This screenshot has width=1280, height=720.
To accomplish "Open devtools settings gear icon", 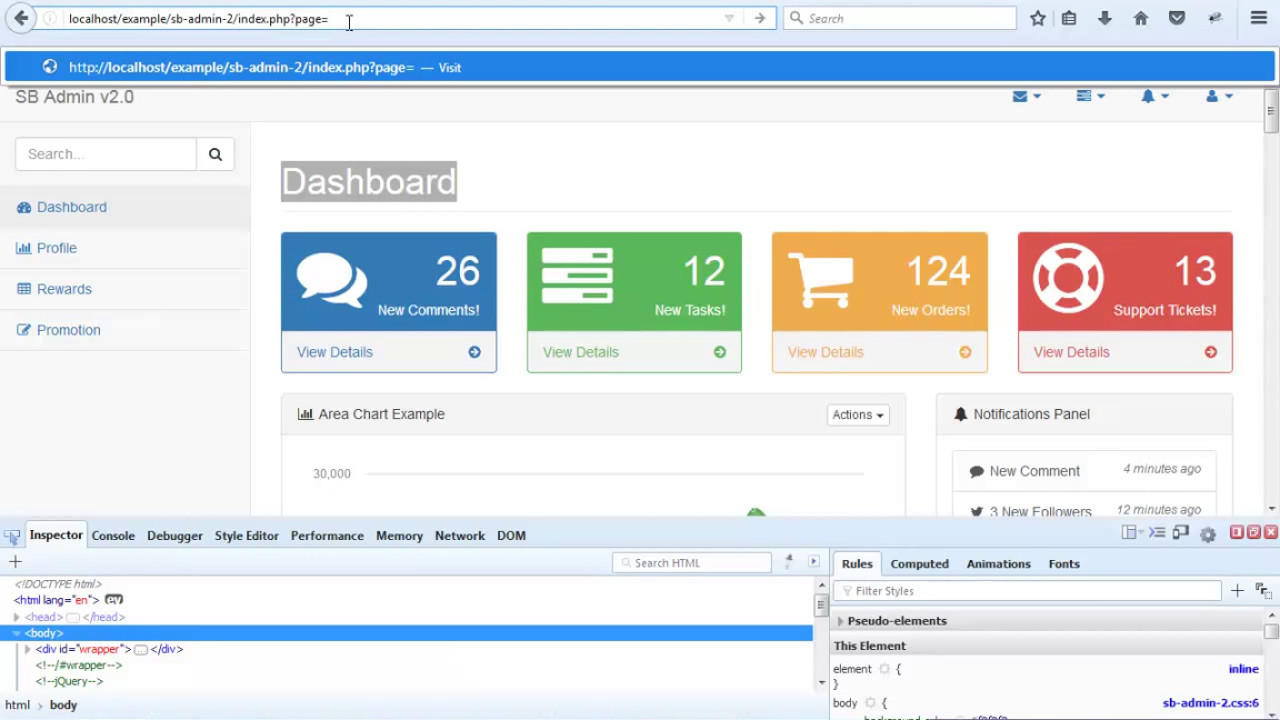I will pos(1207,534).
